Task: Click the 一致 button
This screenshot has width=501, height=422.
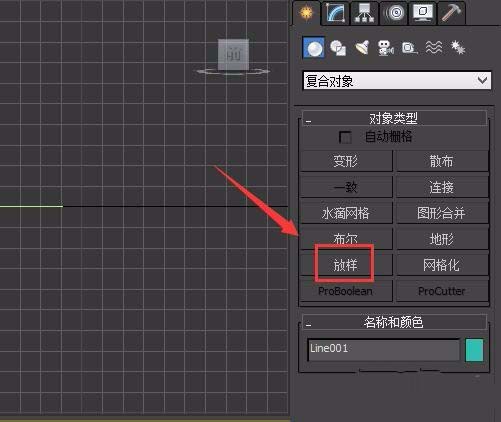Action: [346, 187]
